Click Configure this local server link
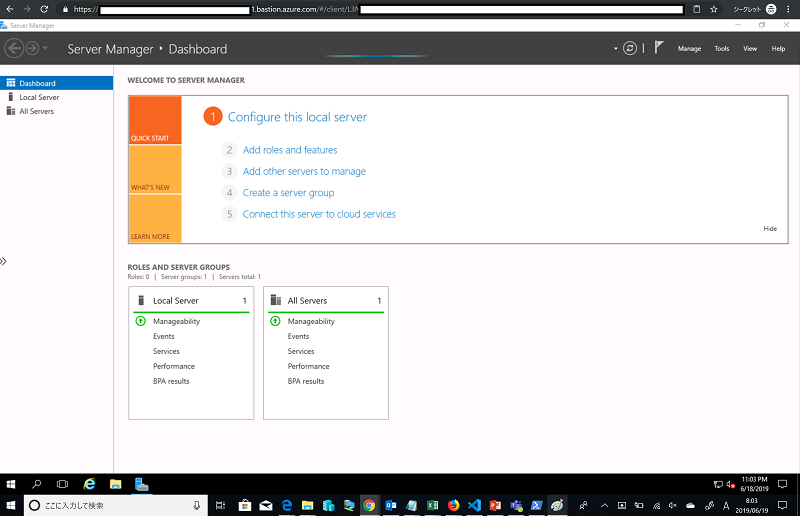The height and width of the screenshot is (516, 800). [297, 117]
